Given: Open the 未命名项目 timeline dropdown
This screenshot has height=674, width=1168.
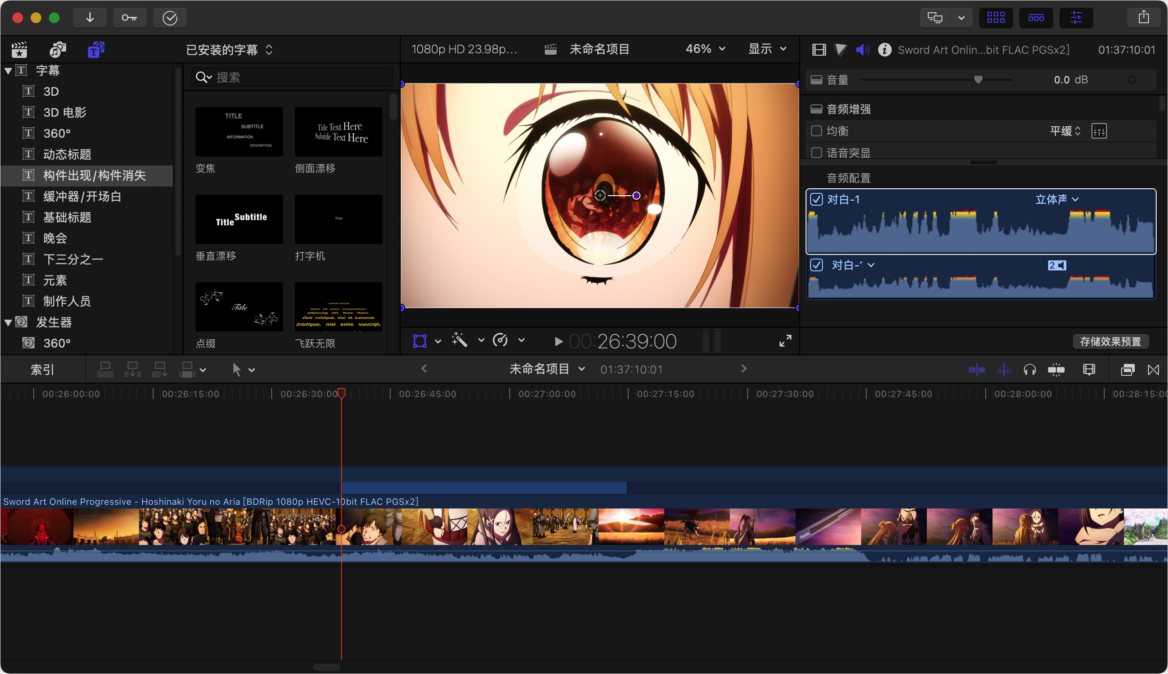Looking at the screenshot, I should [x=548, y=369].
